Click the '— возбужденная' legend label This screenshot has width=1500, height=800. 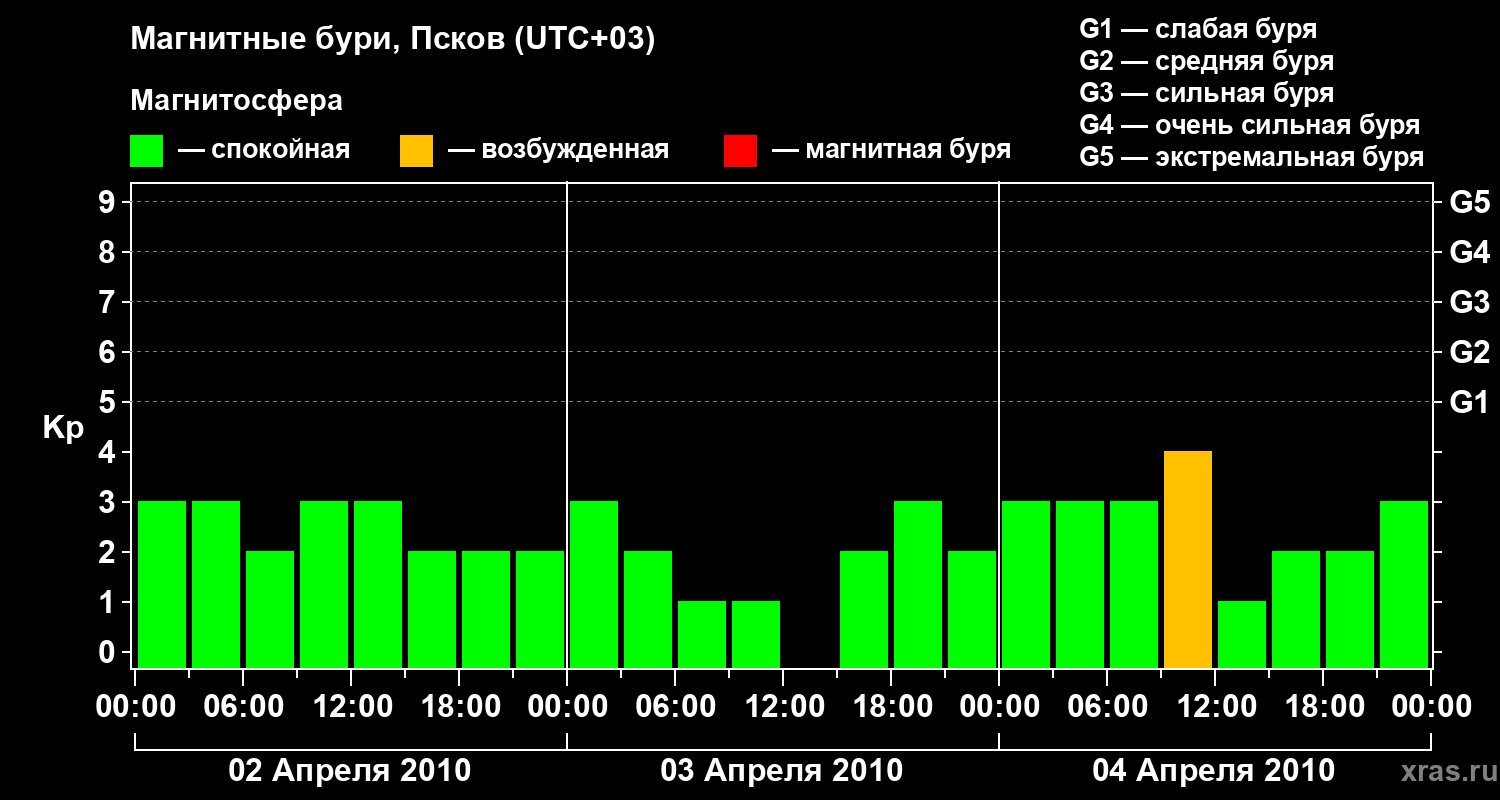pos(558,150)
